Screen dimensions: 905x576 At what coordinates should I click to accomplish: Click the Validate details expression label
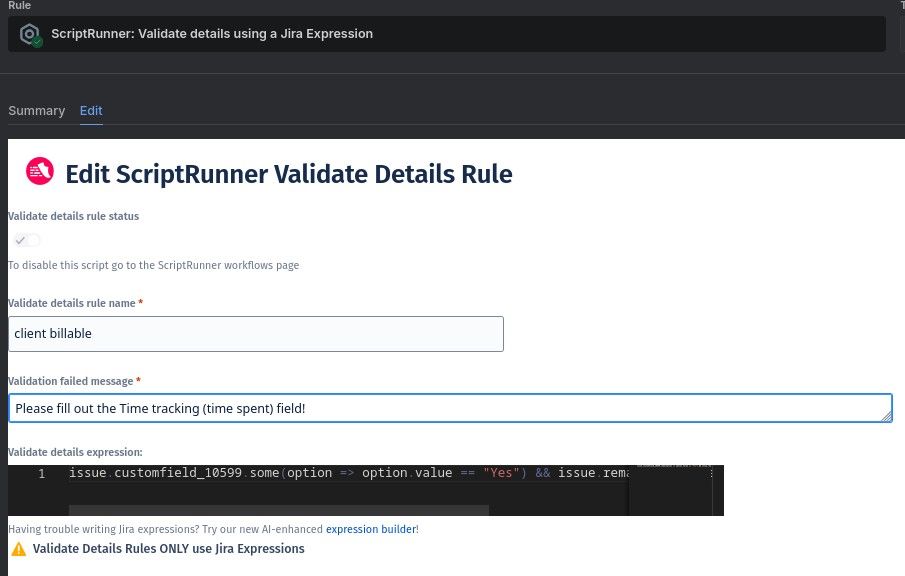click(75, 452)
